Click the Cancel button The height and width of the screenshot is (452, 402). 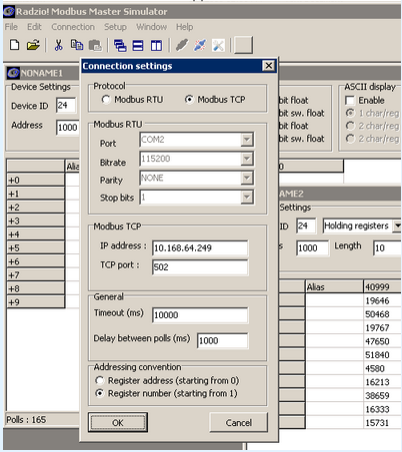[x=239, y=422]
